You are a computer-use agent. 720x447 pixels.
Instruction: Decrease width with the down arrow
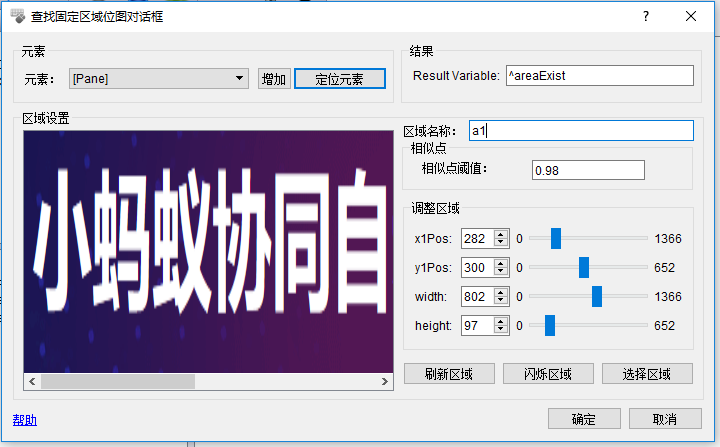pos(501,301)
